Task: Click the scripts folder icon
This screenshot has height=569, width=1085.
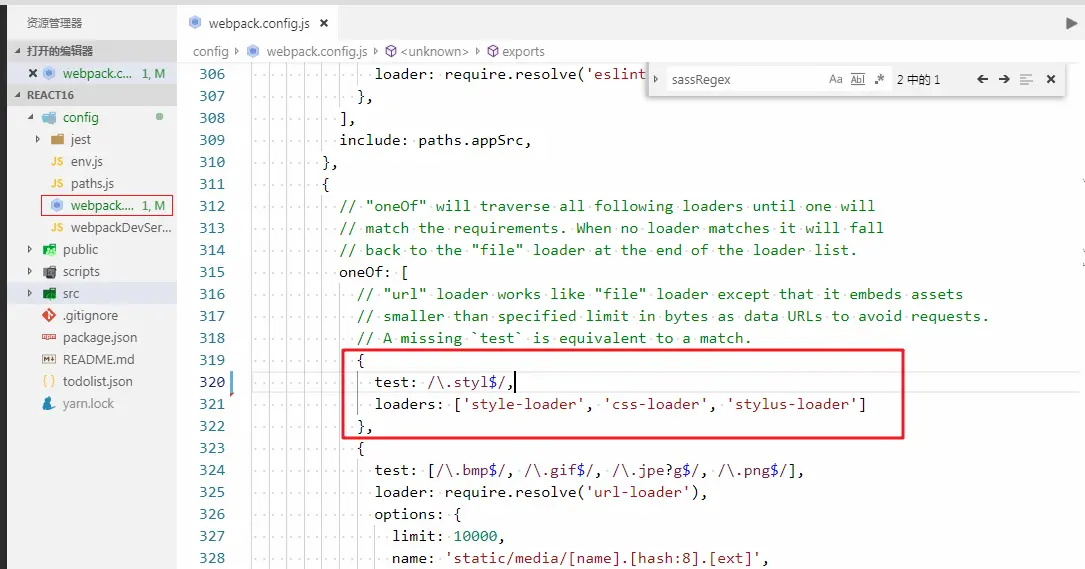Action: (49, 271)
